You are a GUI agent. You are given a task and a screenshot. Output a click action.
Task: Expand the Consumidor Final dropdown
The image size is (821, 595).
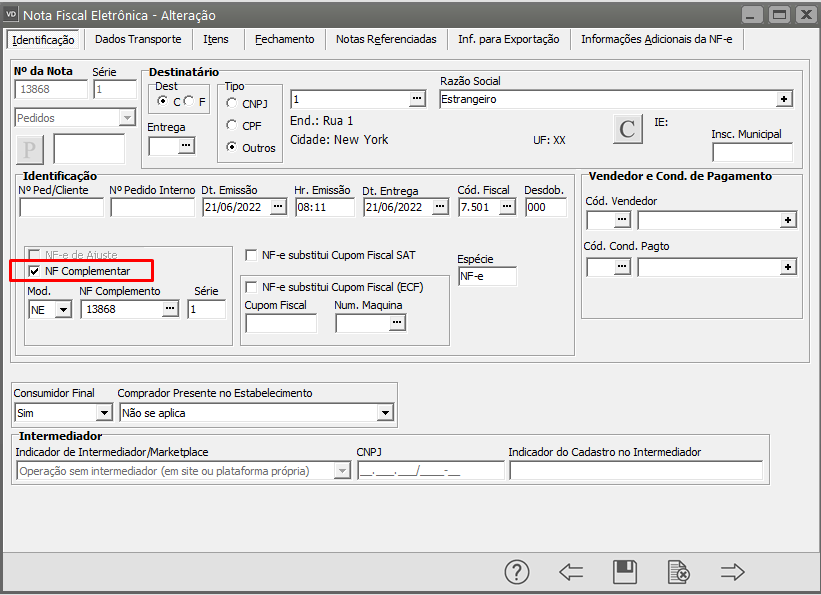(x=104, y=412)
